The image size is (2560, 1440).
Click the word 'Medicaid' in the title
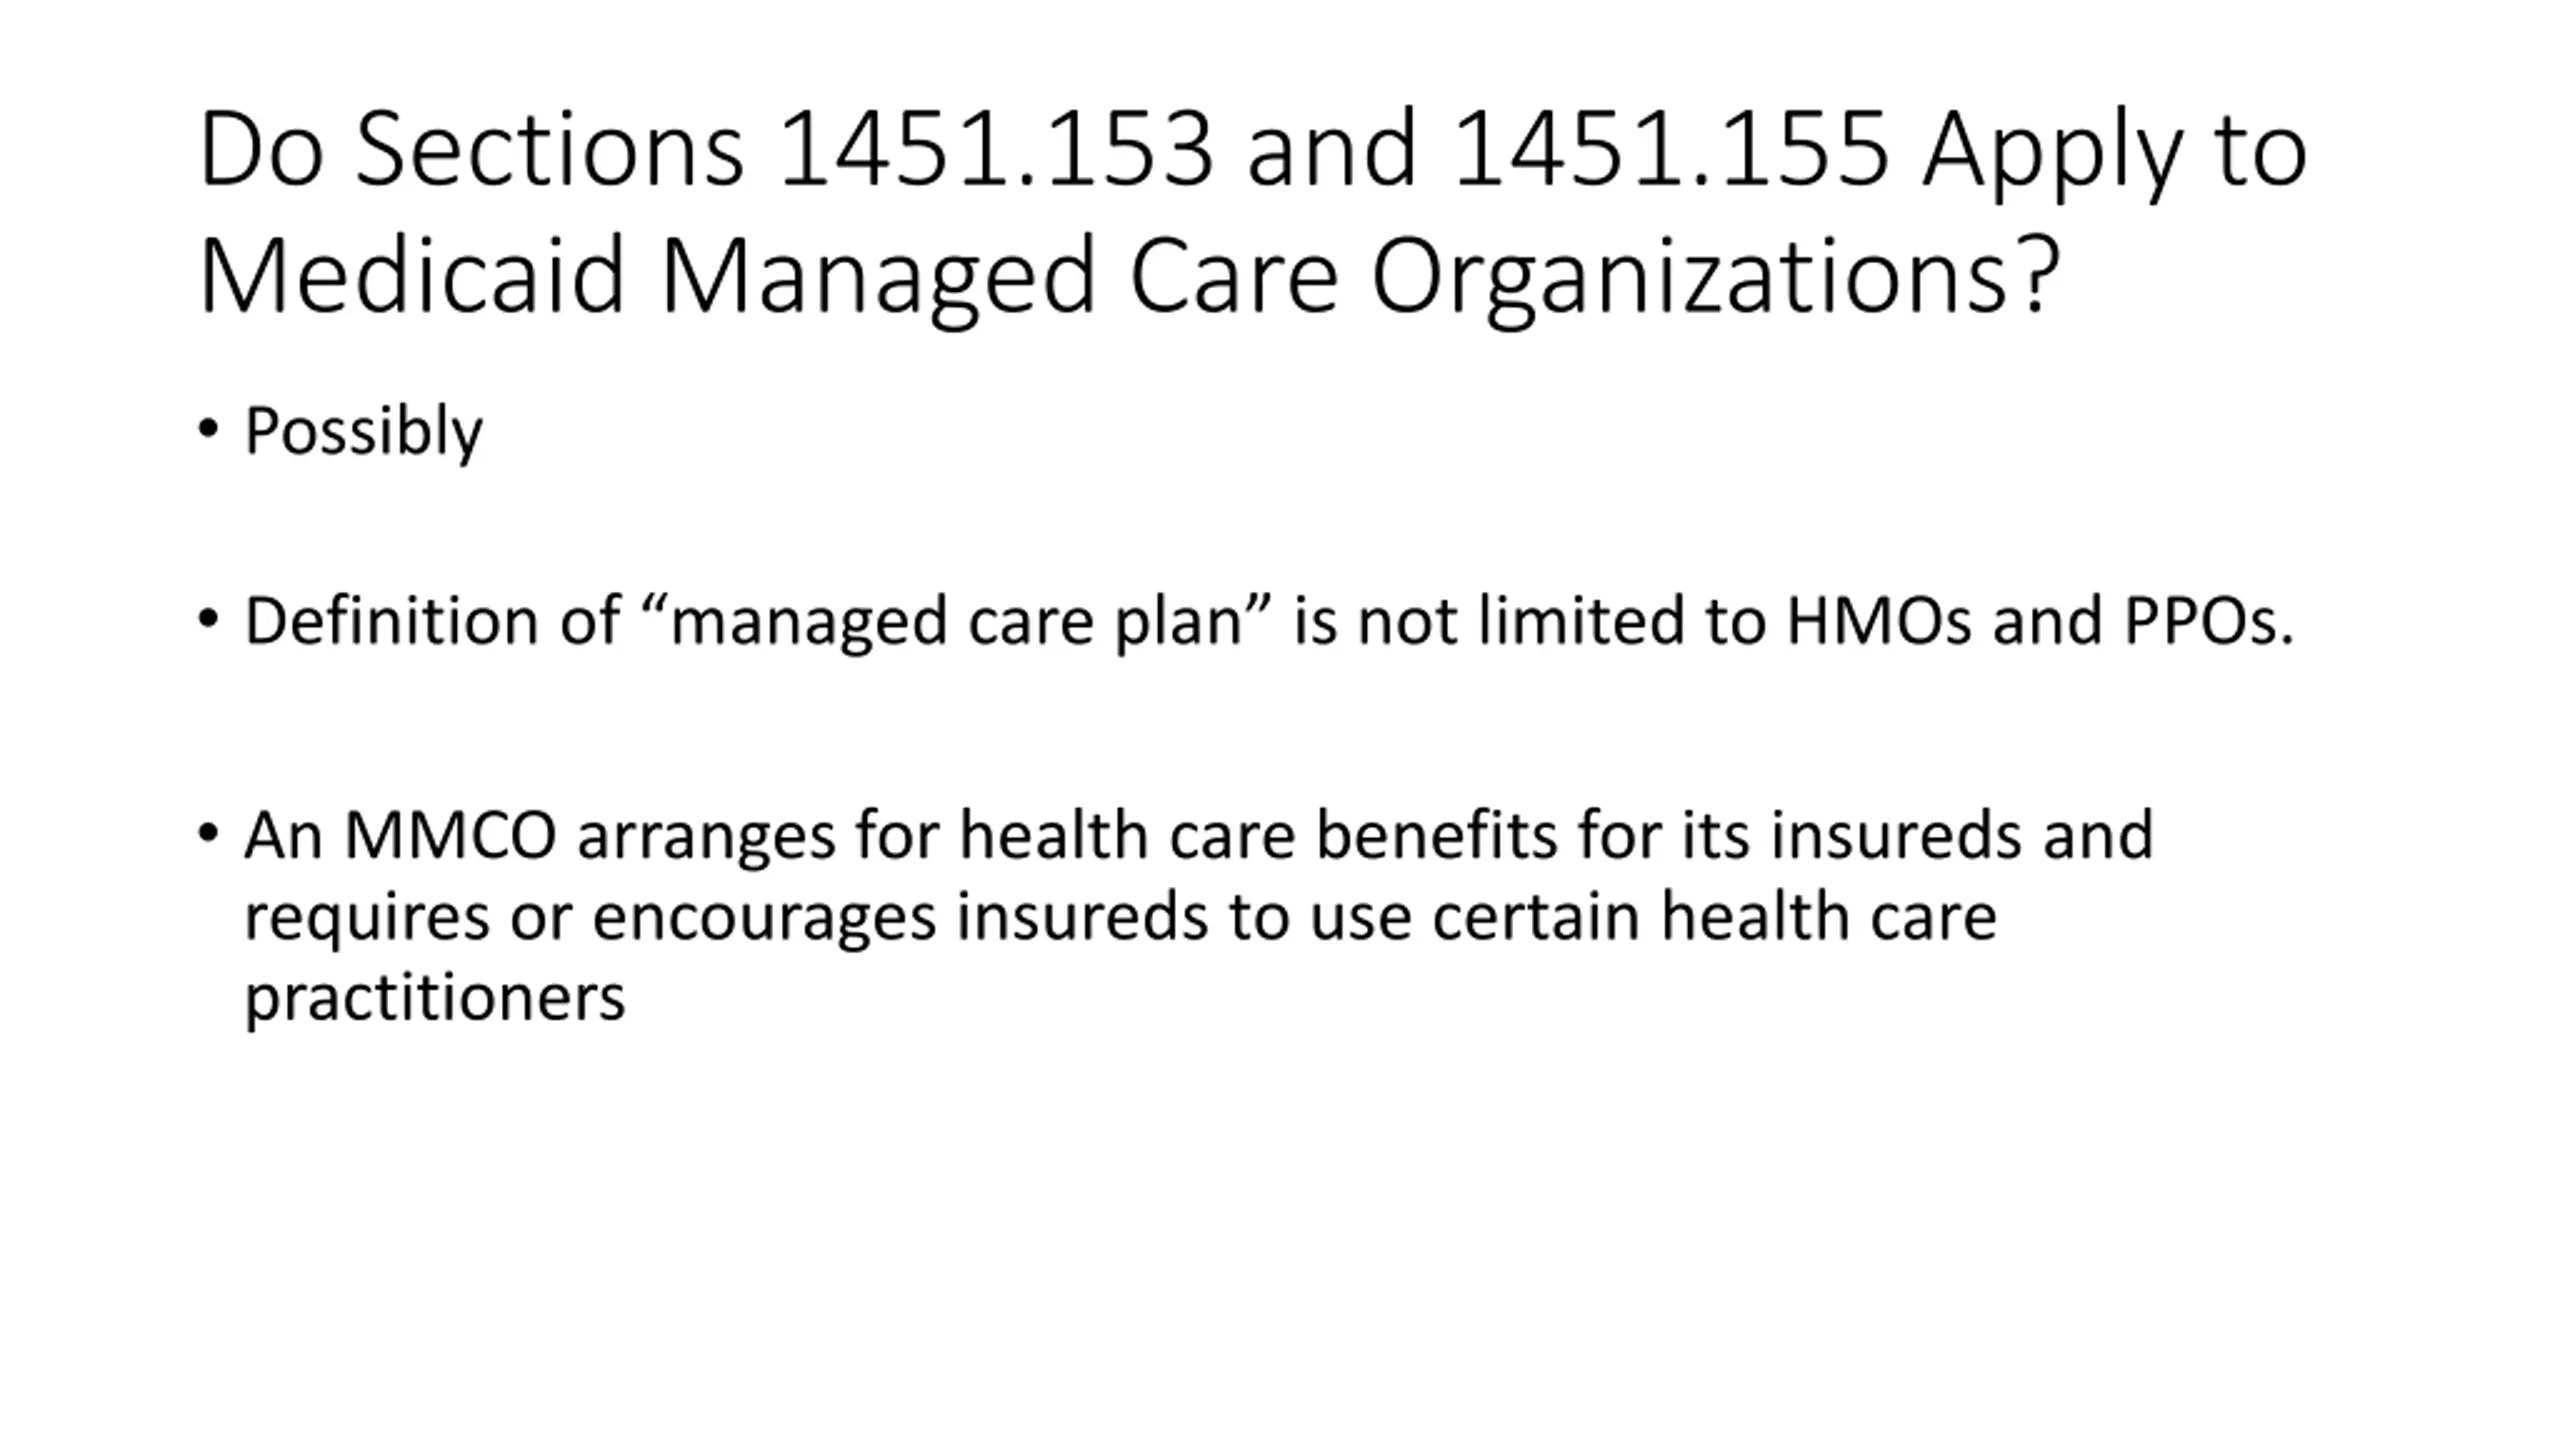tap(412, 275)
